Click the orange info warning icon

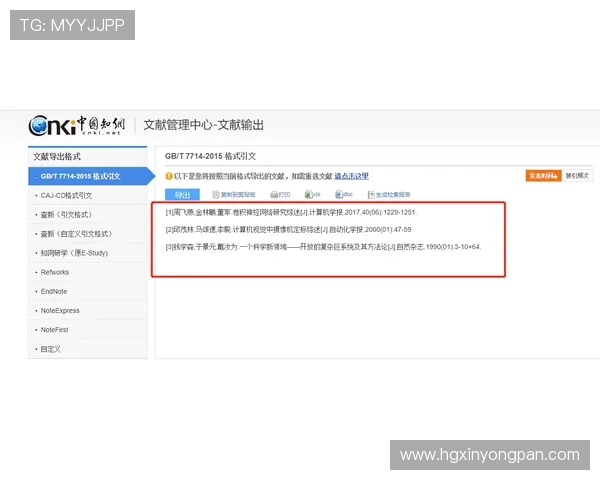coord(169,176)
